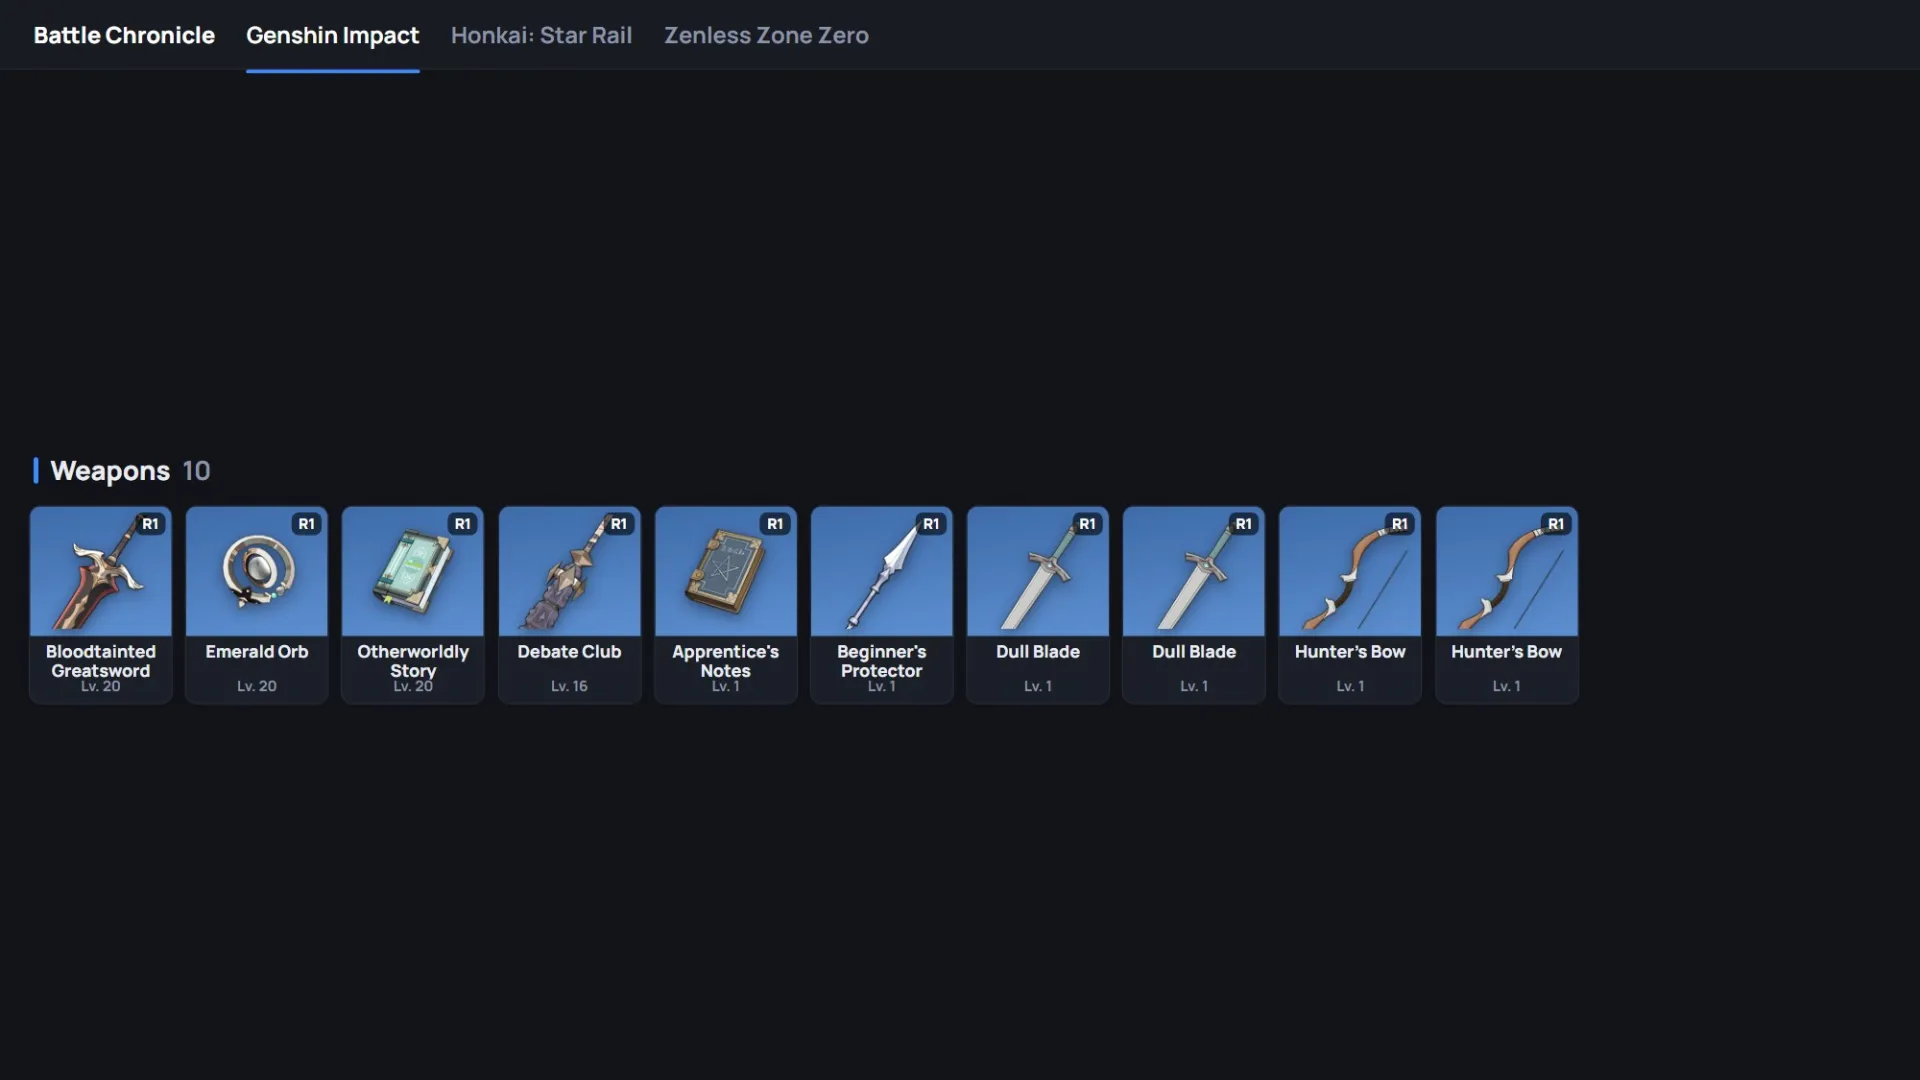Open the Battle Chronicle tab
This screenshot has width=1920, height=1080.
124,35
